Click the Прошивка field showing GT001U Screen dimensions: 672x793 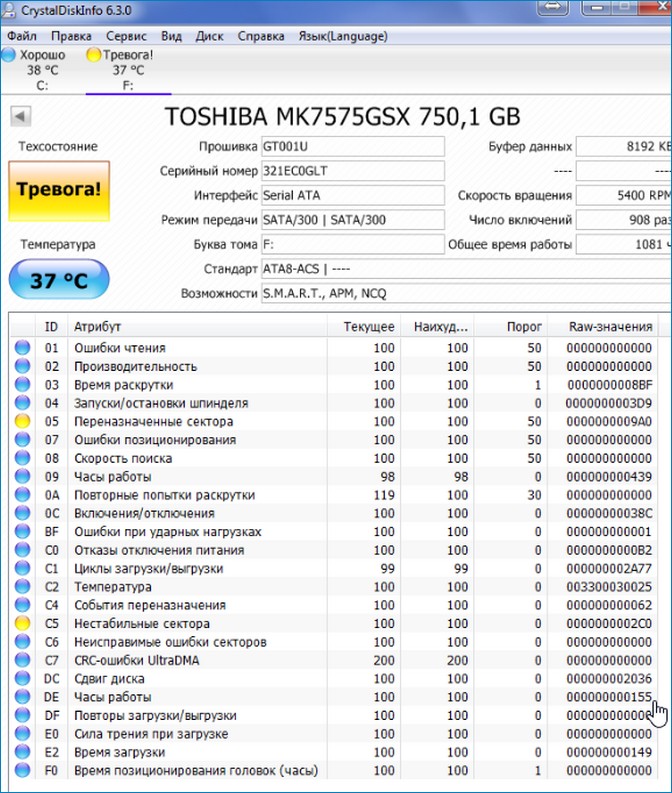352,146
